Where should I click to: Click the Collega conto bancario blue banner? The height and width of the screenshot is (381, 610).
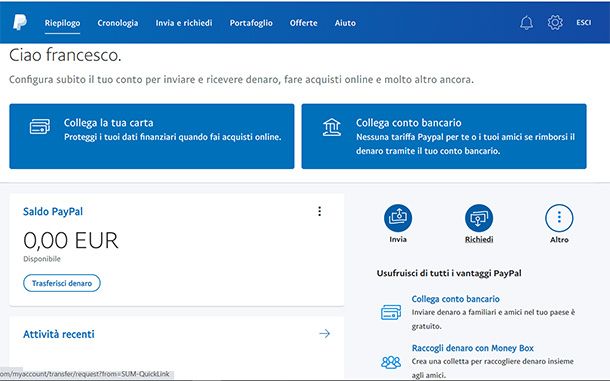pos(444,136)
